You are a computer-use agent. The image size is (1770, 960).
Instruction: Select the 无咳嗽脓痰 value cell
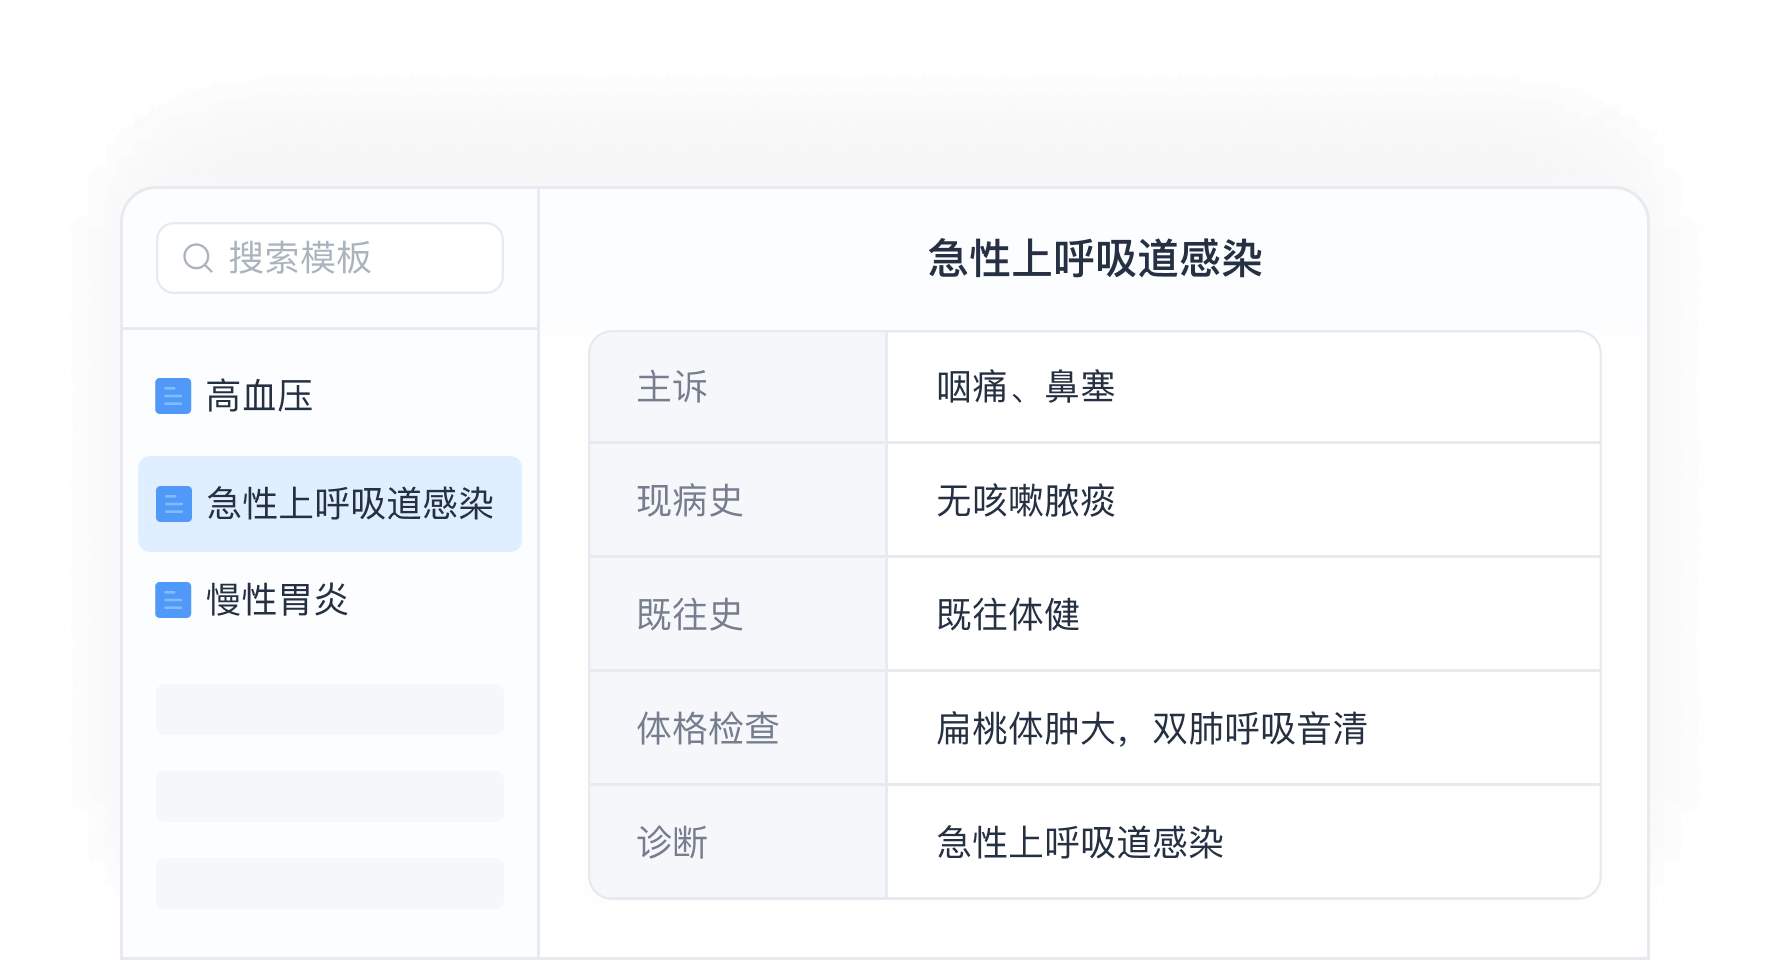tap(1026, 500)
